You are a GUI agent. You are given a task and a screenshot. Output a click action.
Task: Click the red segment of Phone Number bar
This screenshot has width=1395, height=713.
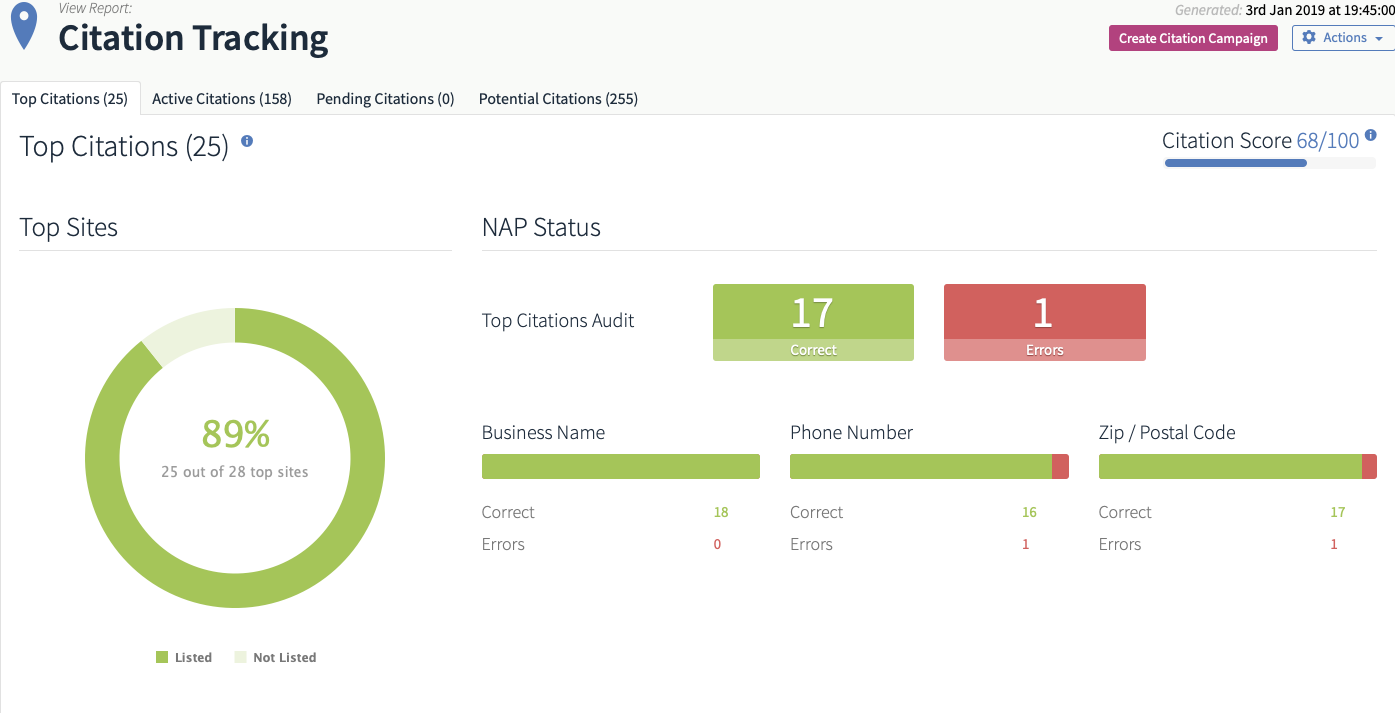(1060, 467)
